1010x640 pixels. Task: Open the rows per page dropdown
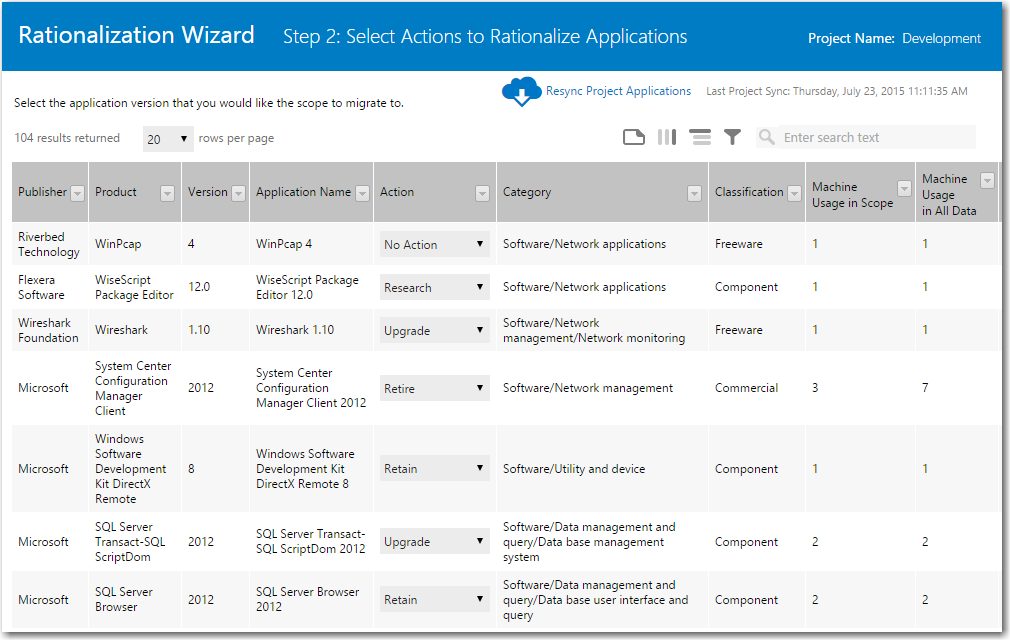[x=168, y=139]
